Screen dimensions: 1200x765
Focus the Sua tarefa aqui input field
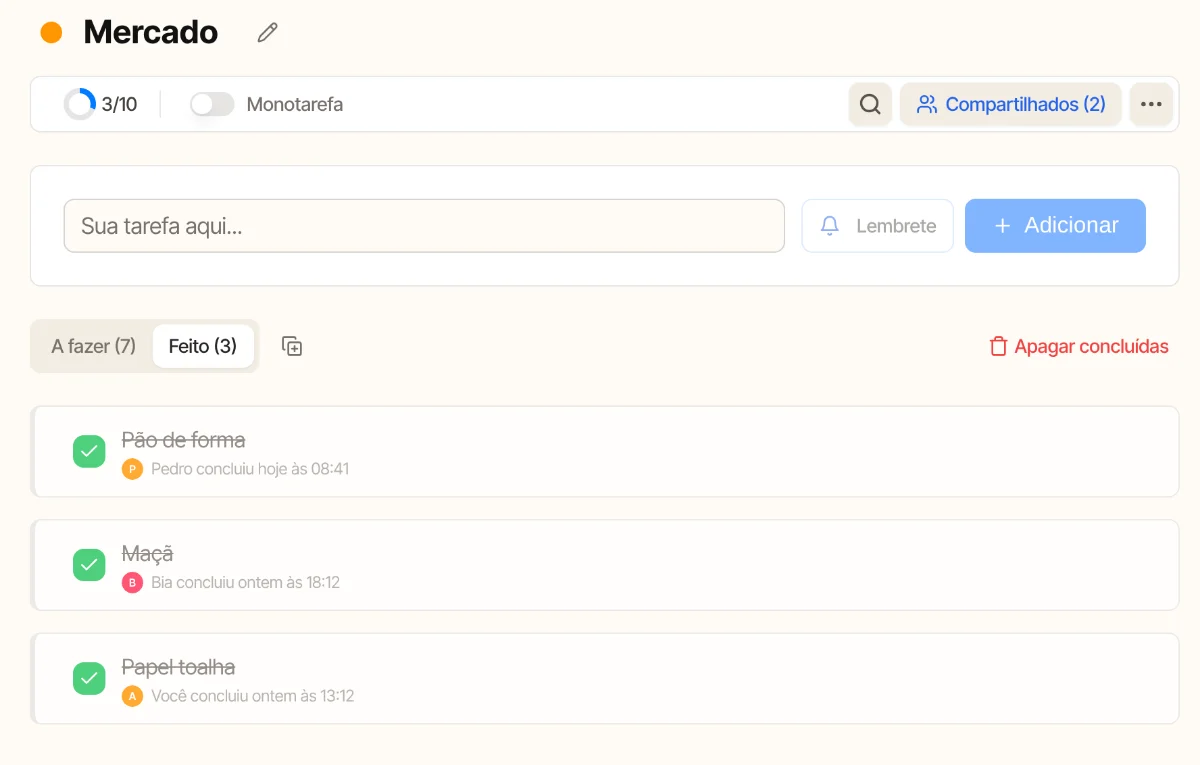point(424,226)
